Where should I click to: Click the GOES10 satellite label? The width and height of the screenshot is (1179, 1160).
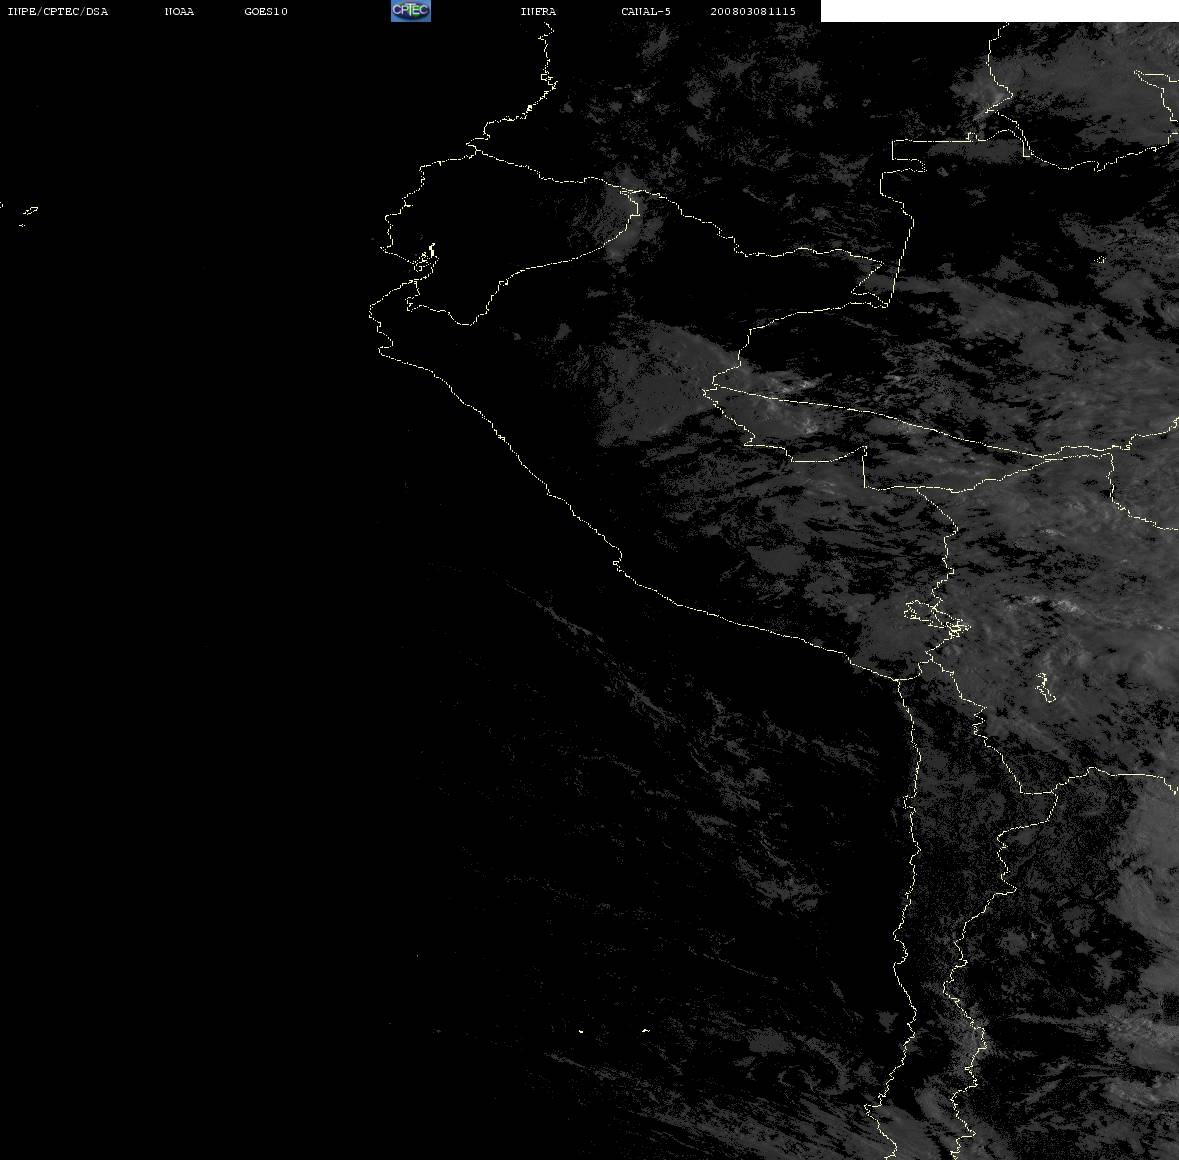click(266, 11)
